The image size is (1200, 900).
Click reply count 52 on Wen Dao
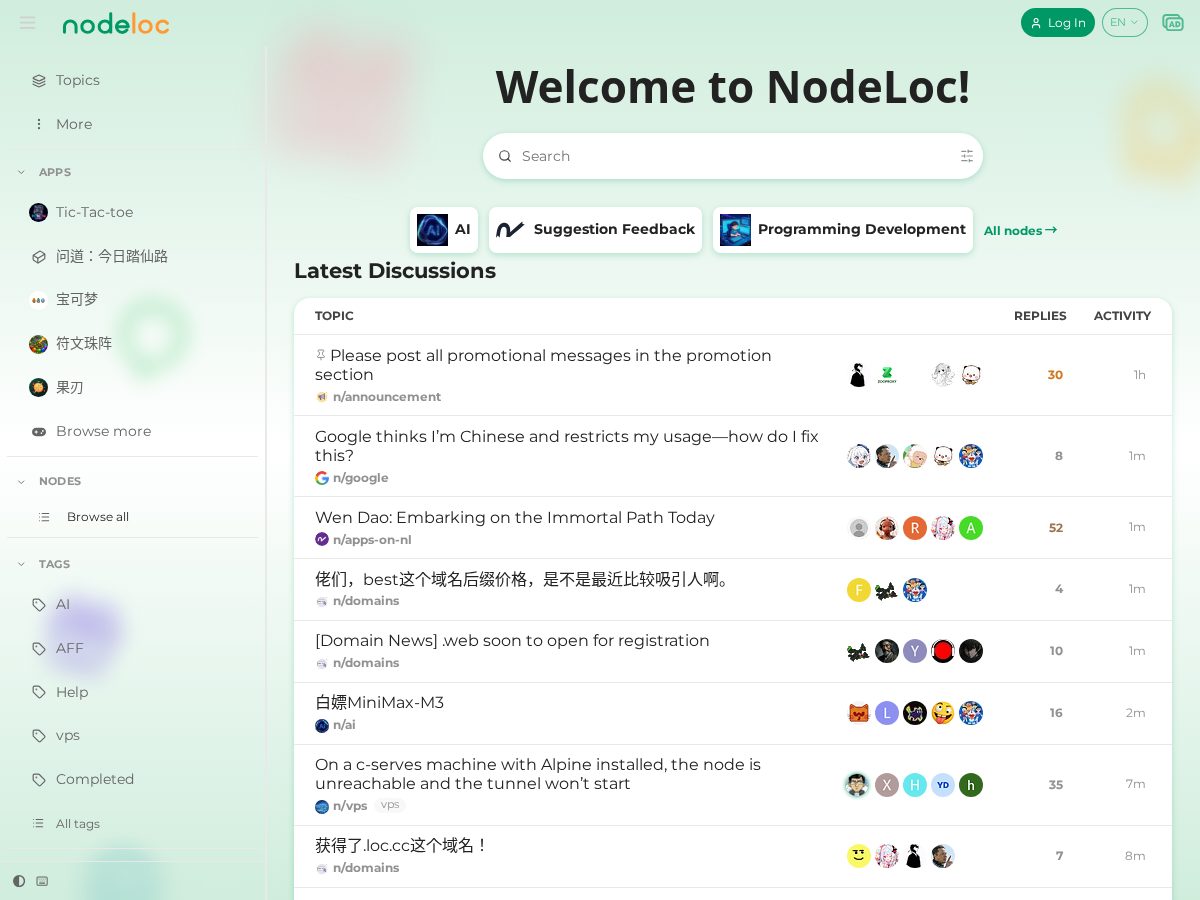click(x=1056, y=528)
